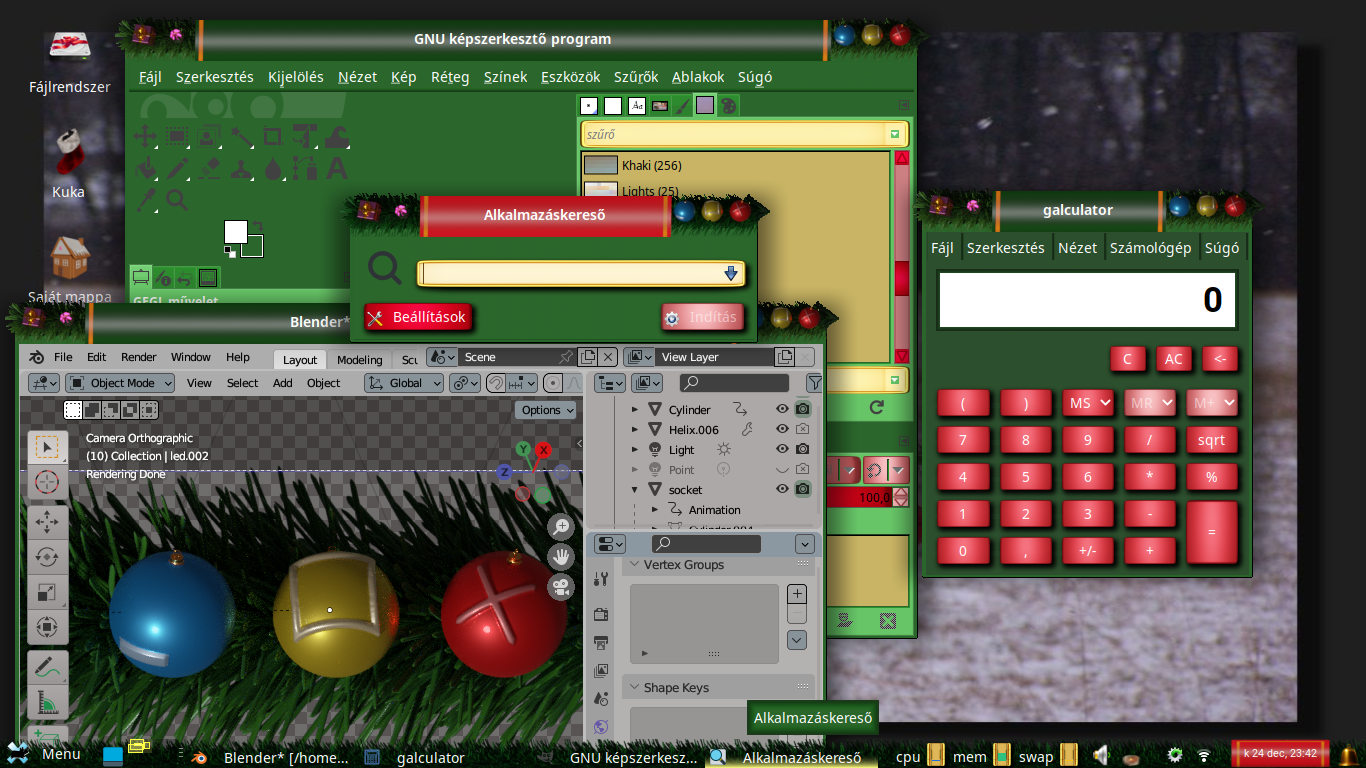Image resolution: width=1366 pixels, height=768 pixels.
Task: Click digit 7 in galculator
Action: 963,440
